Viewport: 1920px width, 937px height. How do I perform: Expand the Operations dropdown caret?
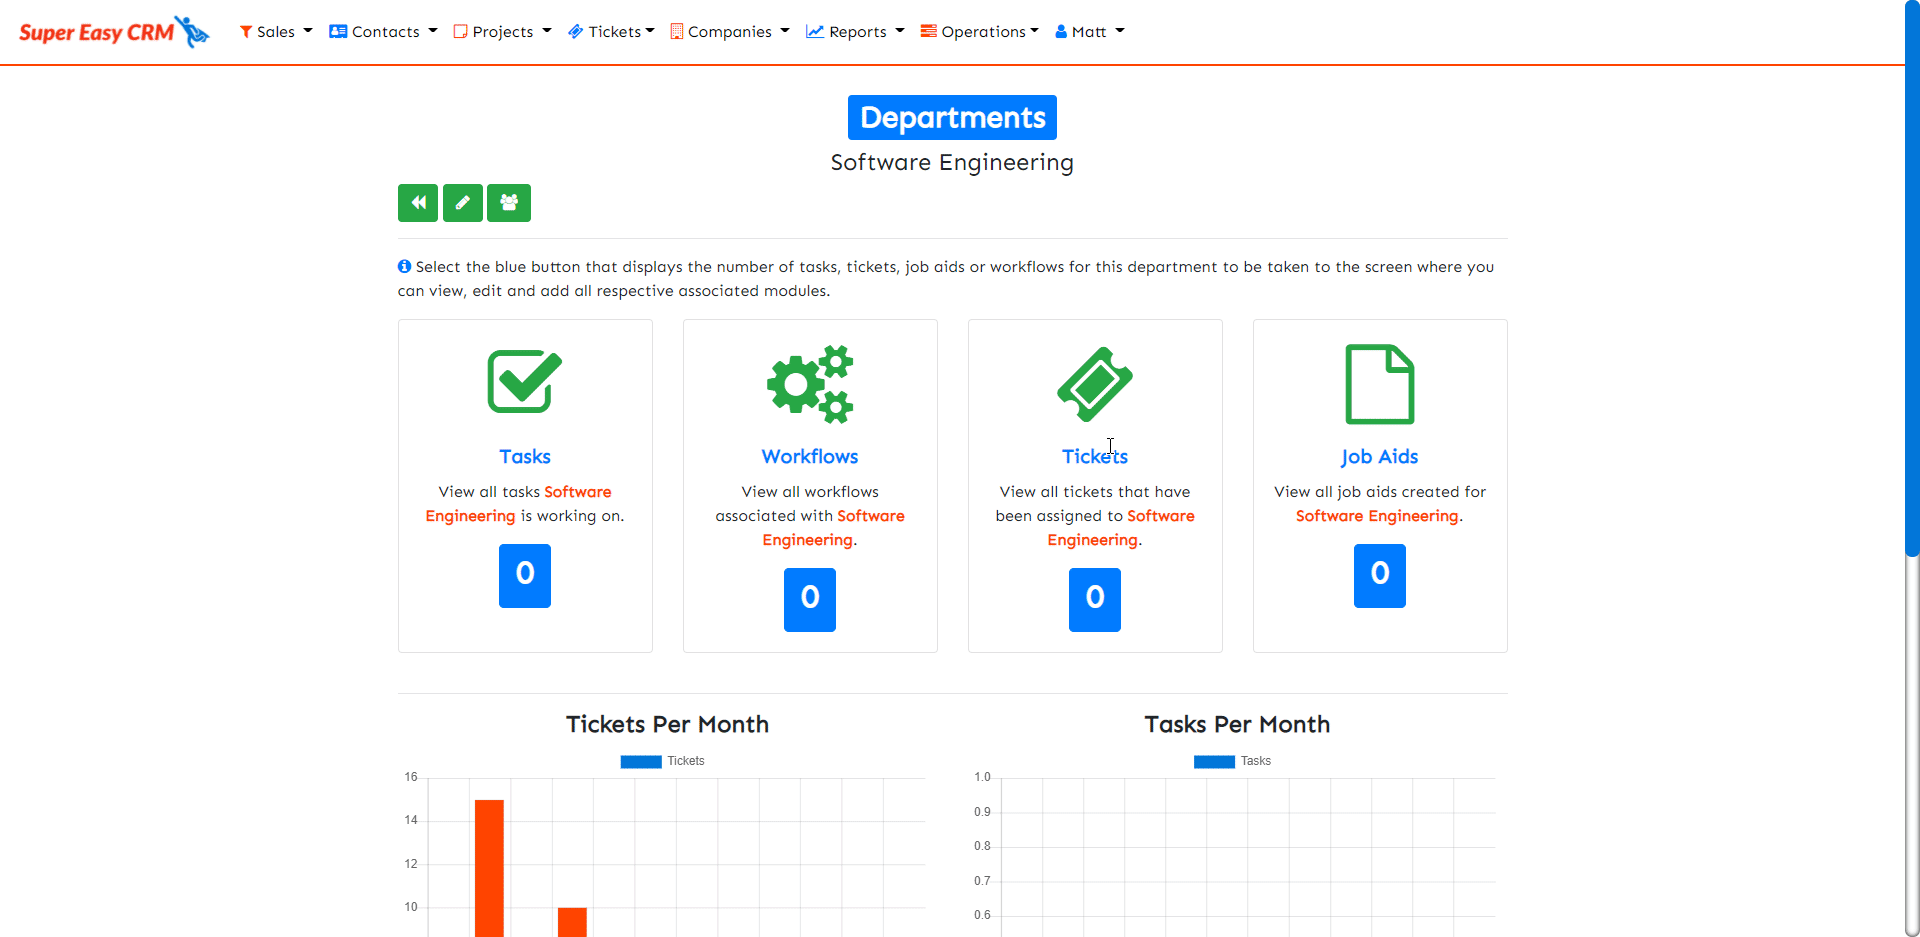pos(1034,31)
